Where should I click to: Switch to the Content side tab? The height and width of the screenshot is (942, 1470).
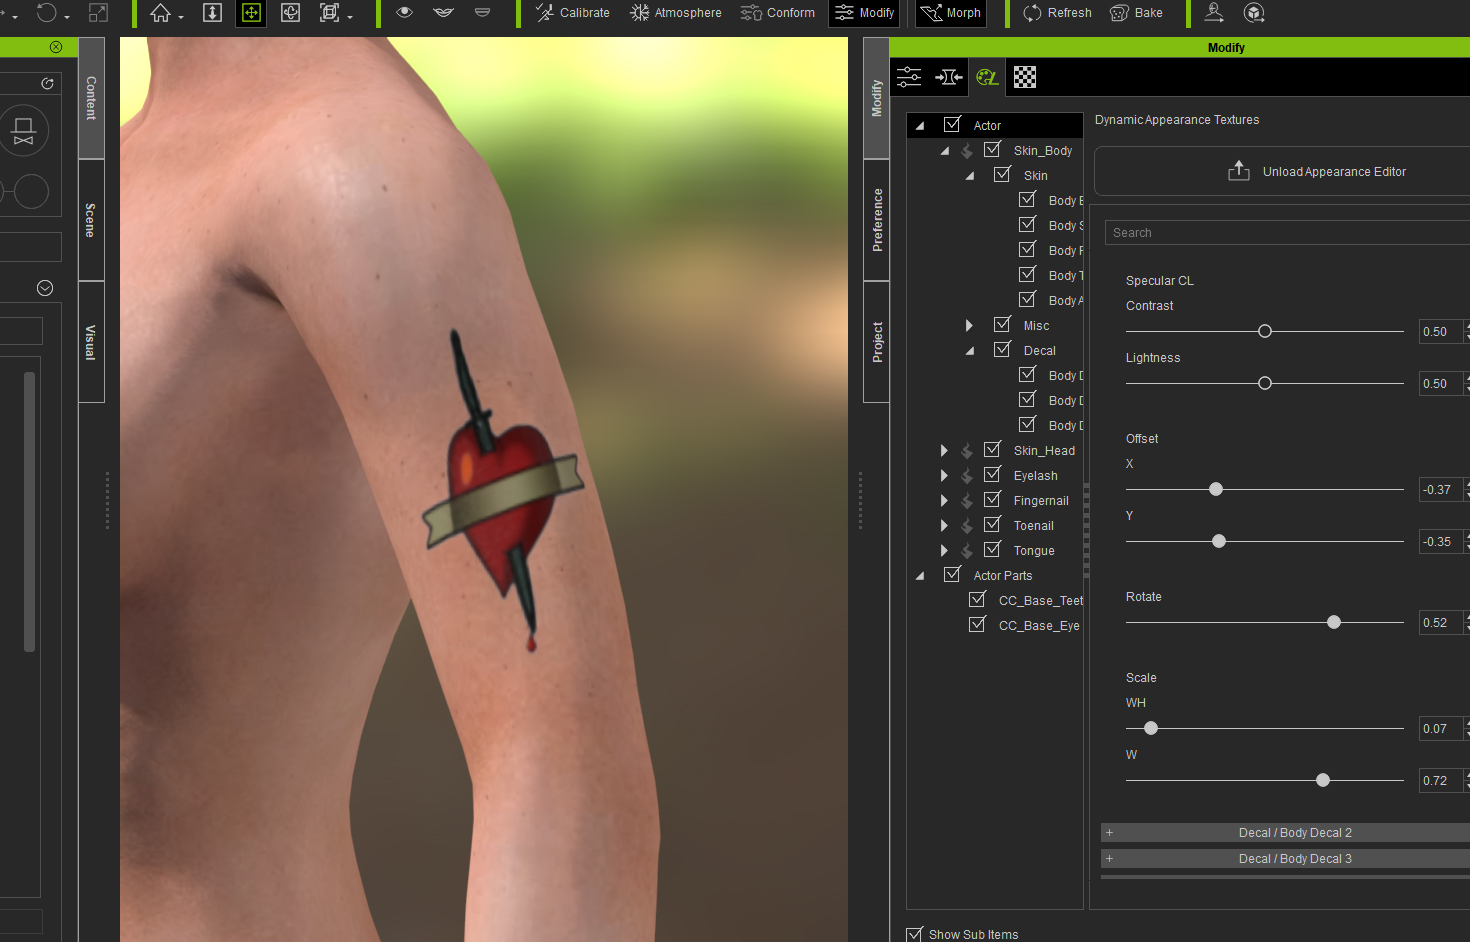click(91, 98)
